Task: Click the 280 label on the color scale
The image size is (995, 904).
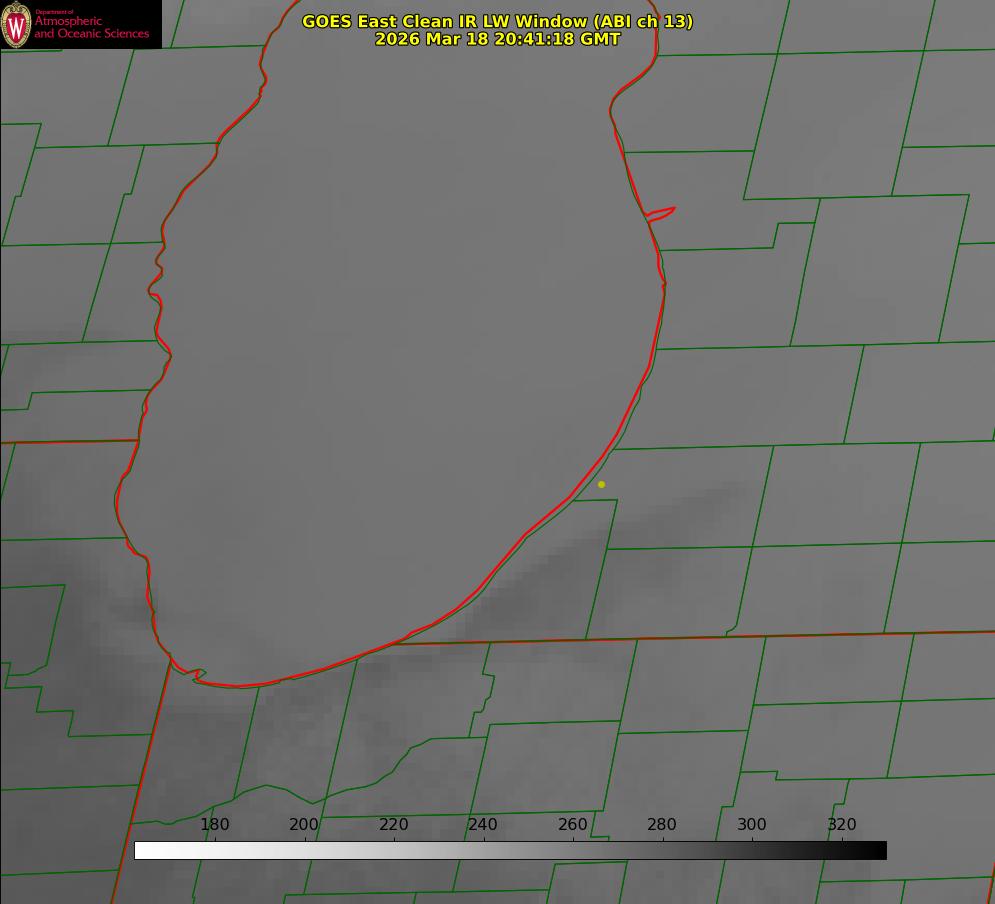Action: tap(662, 825)
